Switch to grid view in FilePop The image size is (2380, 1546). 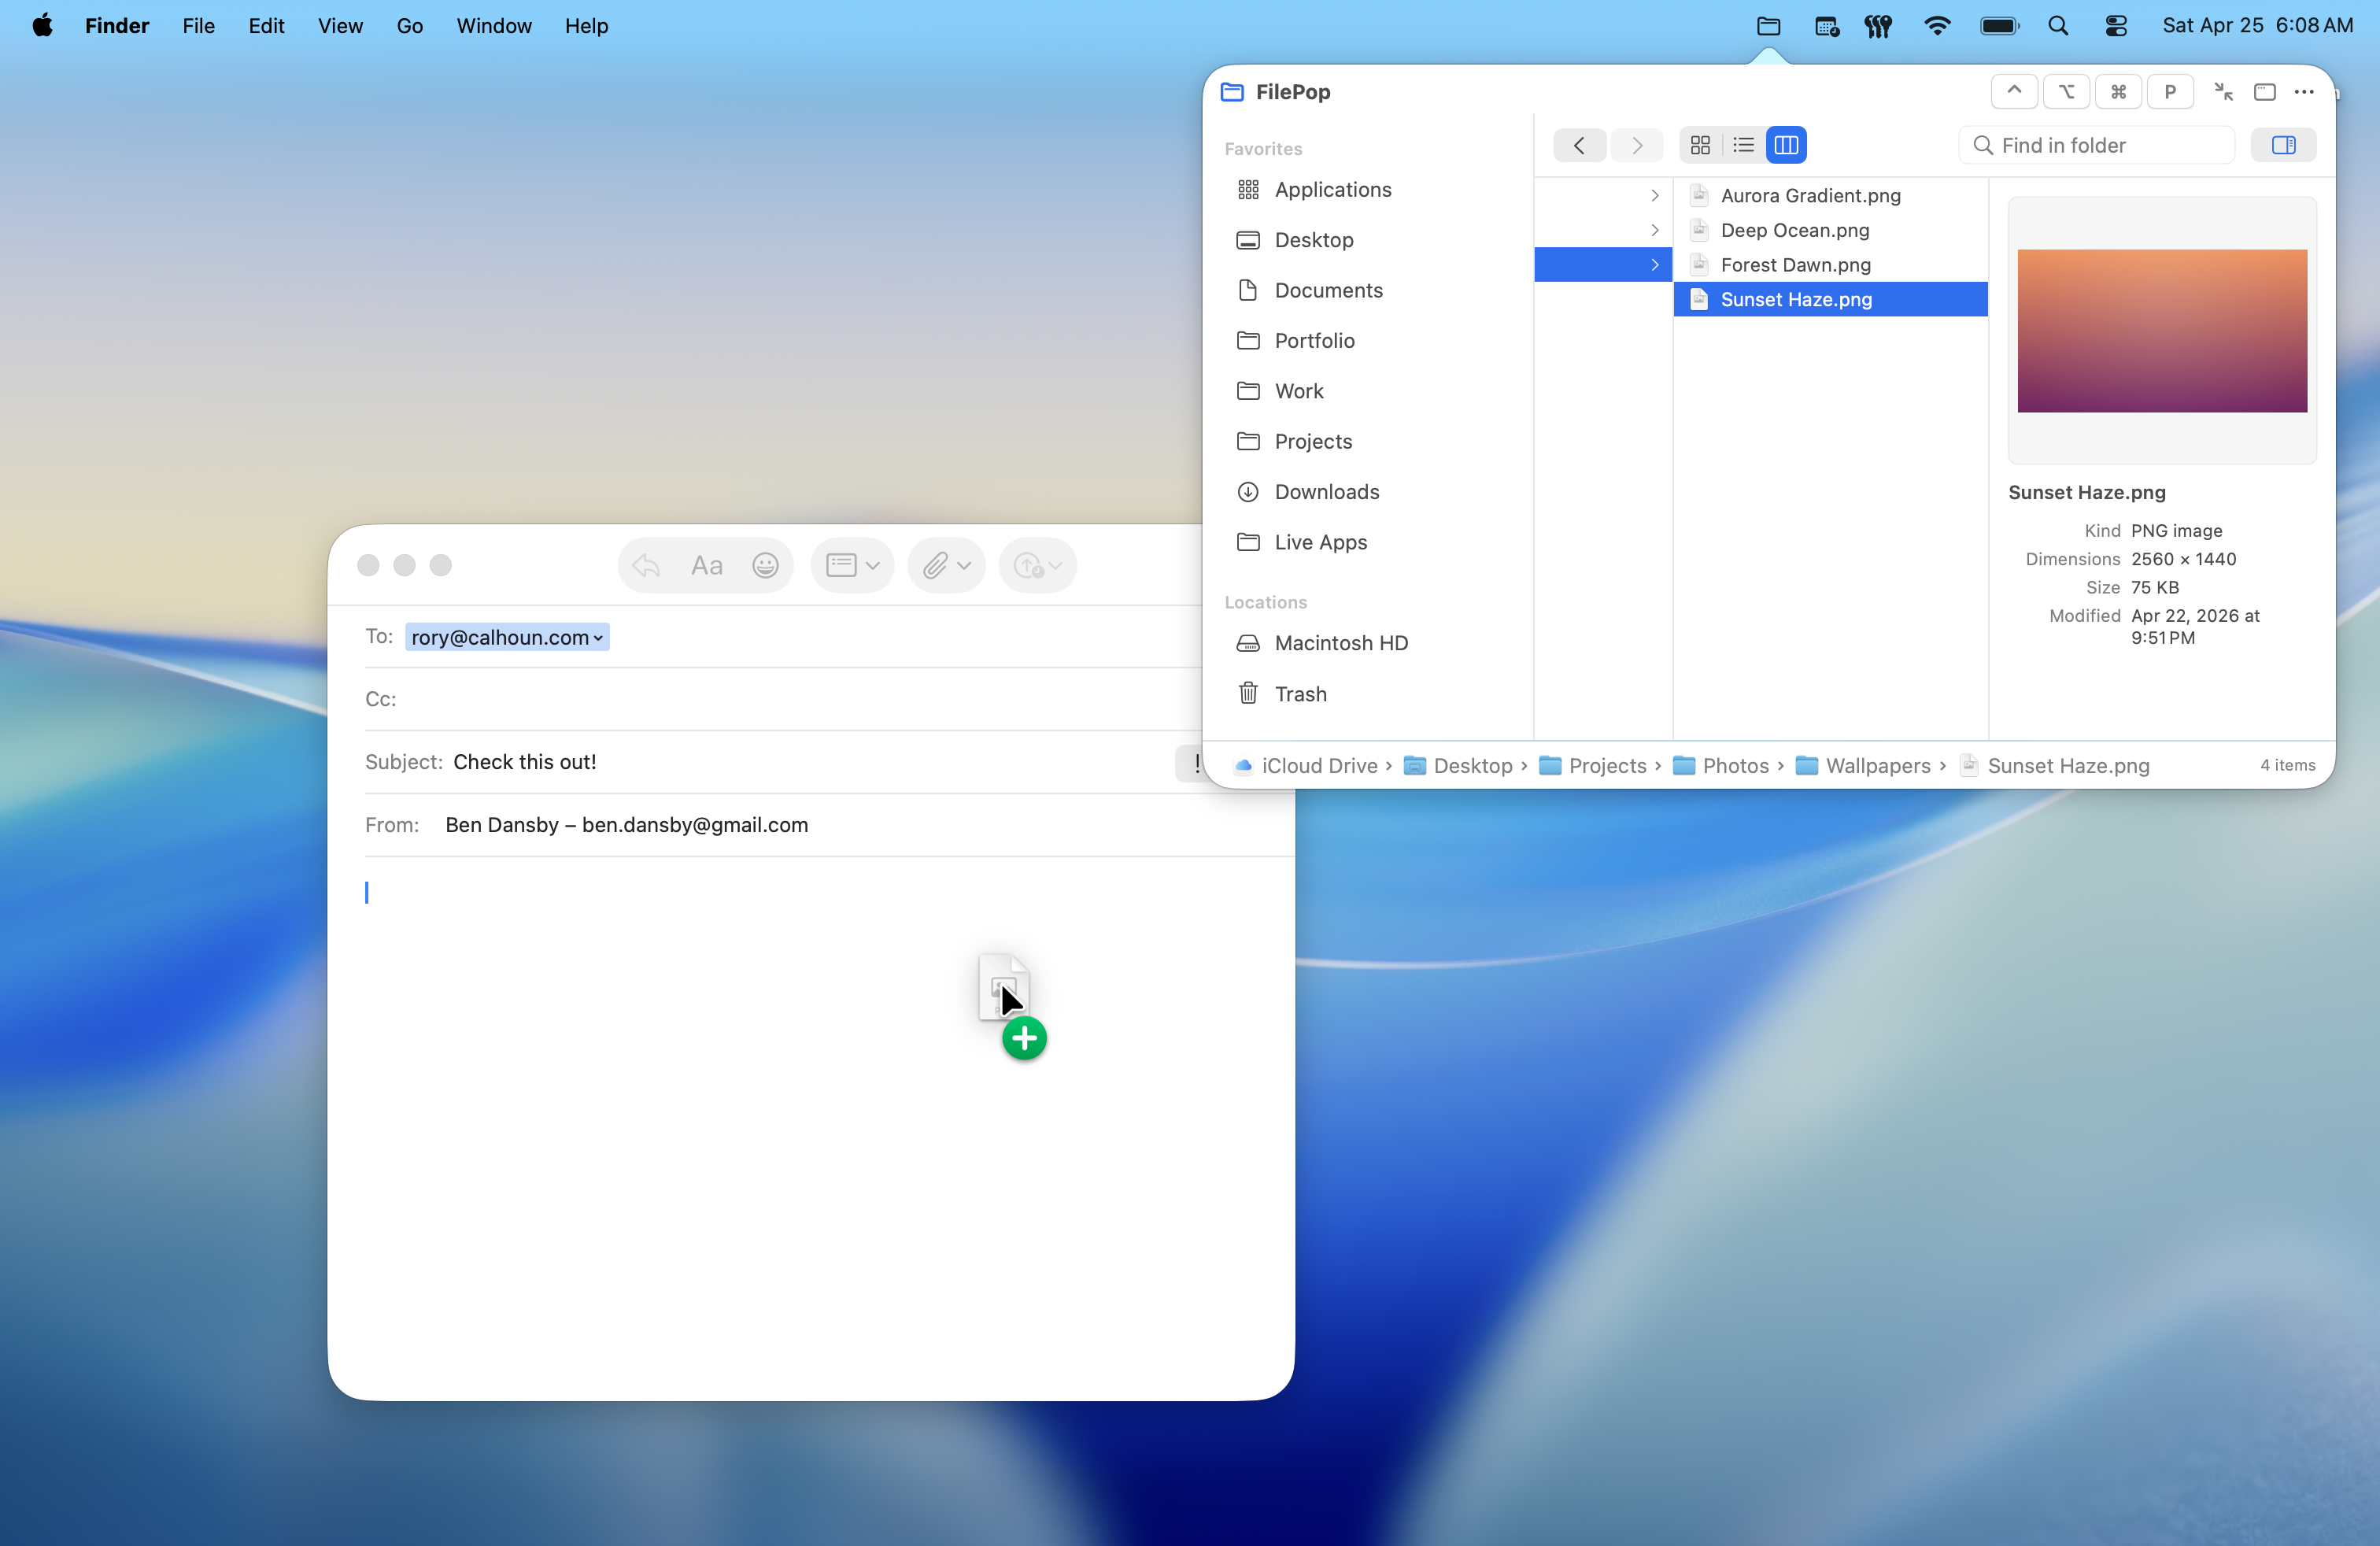click(1700, 145)
